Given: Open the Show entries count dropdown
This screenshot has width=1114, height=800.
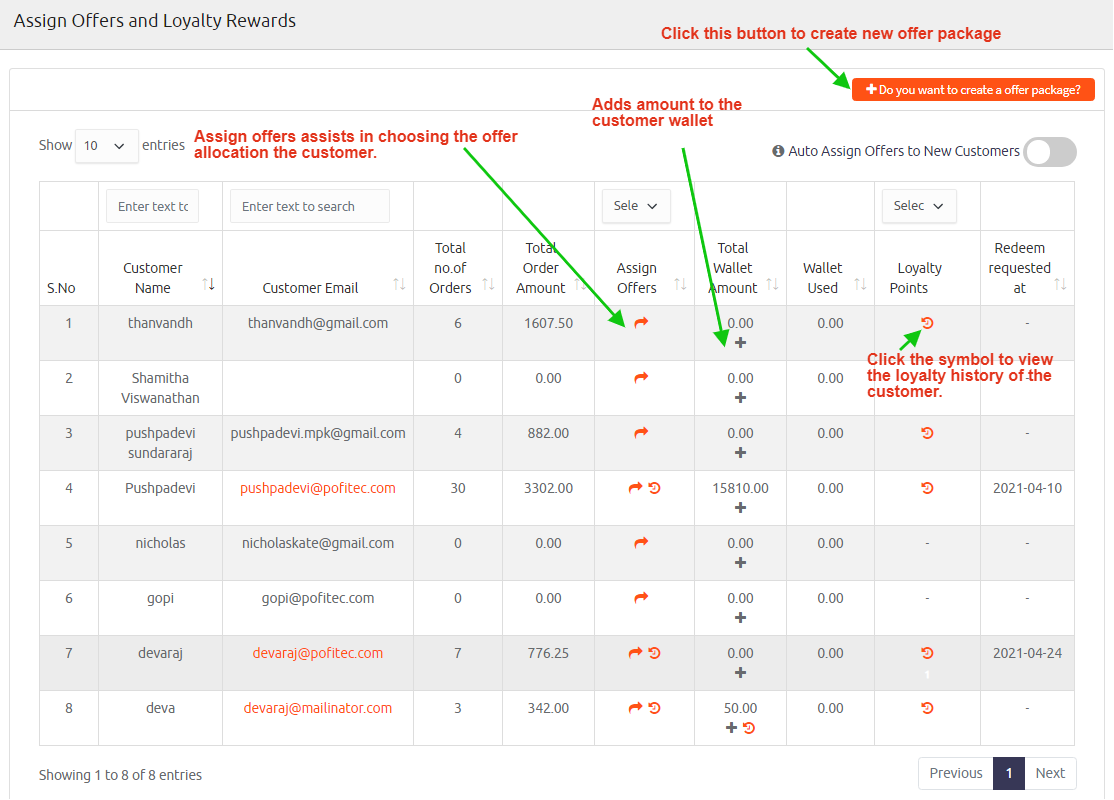Looking at the screenshot, I should tap(106, 146).
